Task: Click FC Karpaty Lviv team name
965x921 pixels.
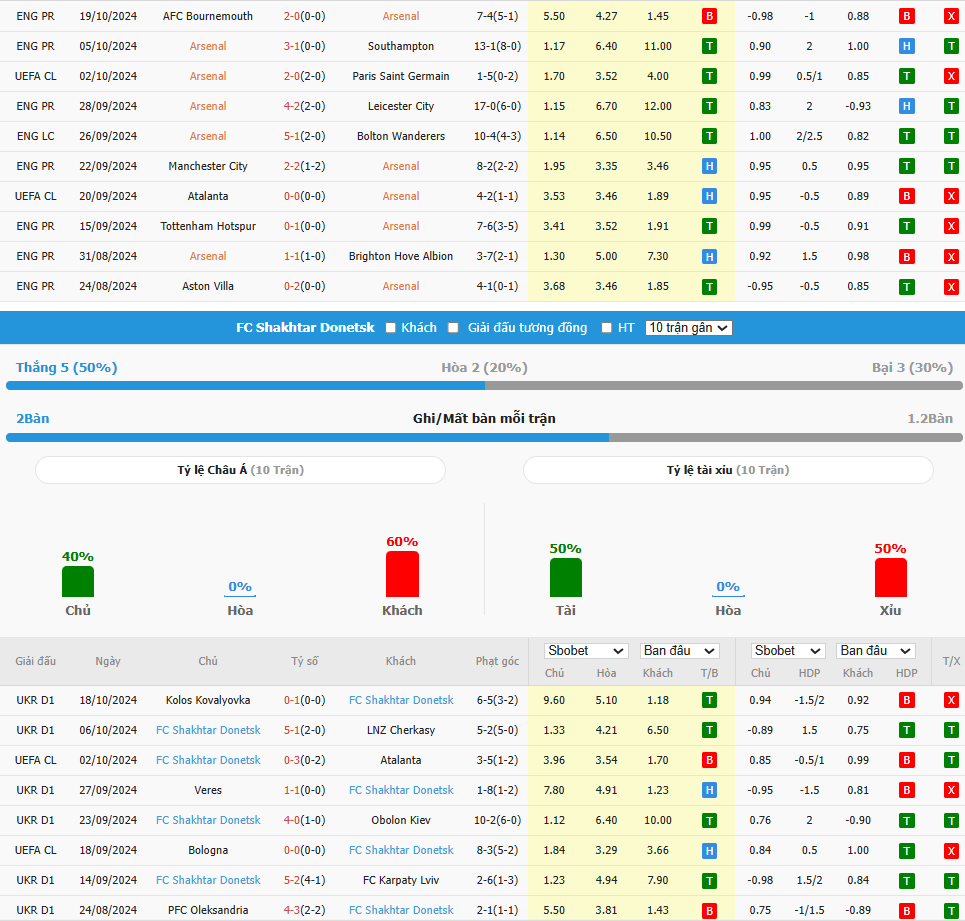Action: [x=401, y=880]
